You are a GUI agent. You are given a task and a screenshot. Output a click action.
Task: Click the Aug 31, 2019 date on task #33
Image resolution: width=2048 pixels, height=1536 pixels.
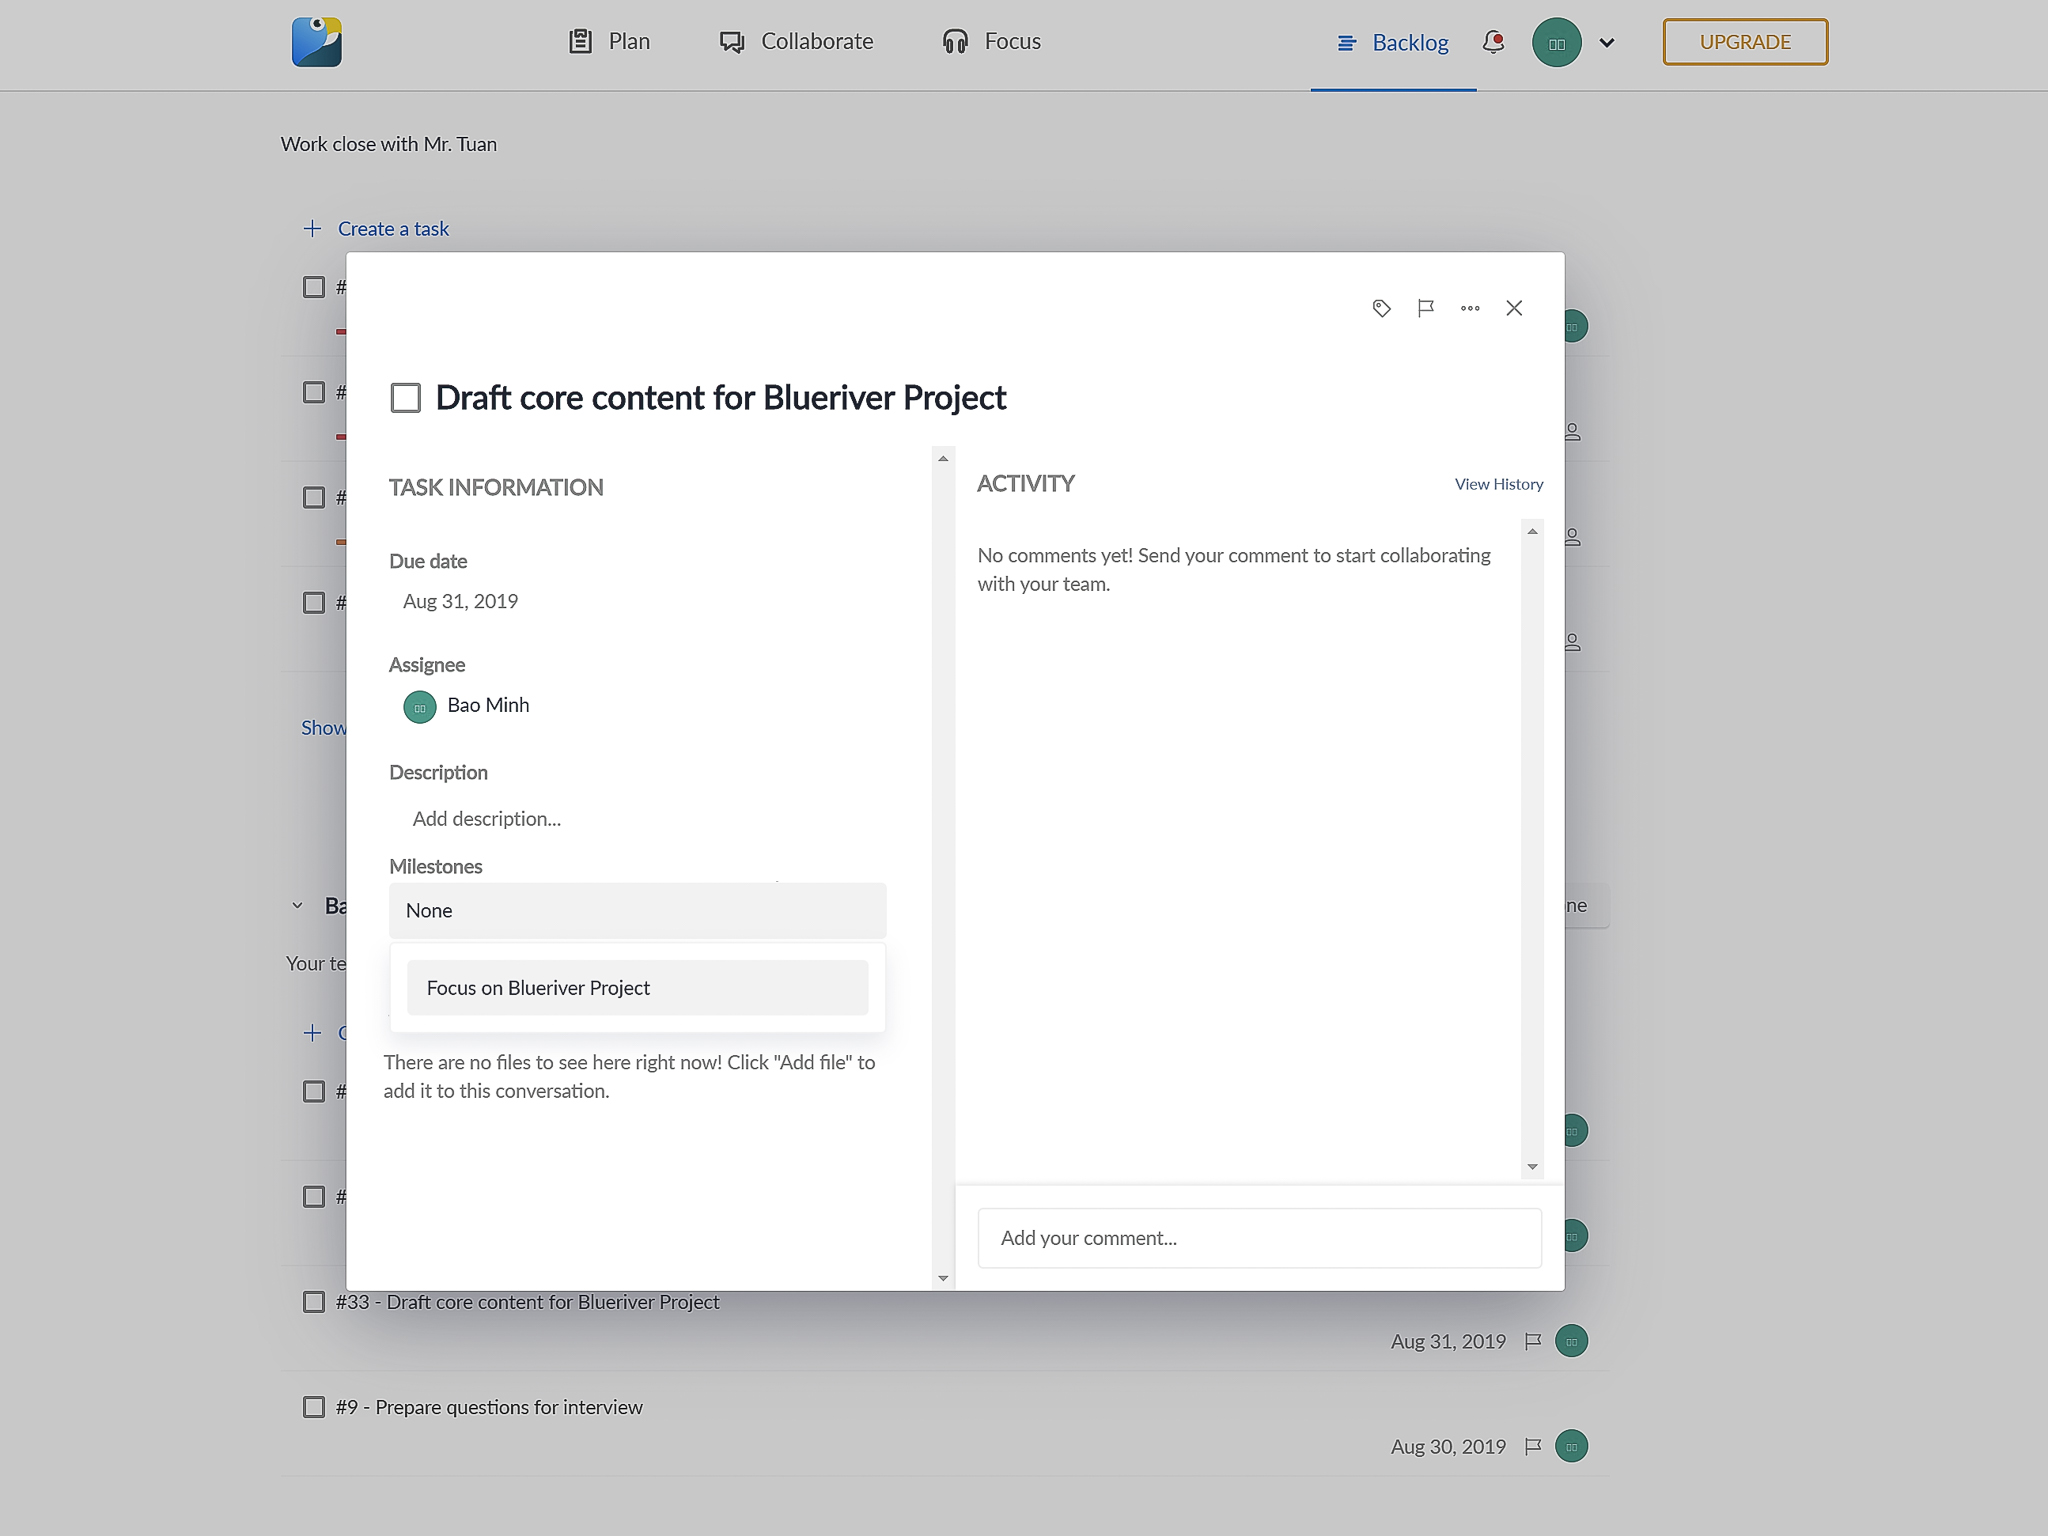1448,1342
